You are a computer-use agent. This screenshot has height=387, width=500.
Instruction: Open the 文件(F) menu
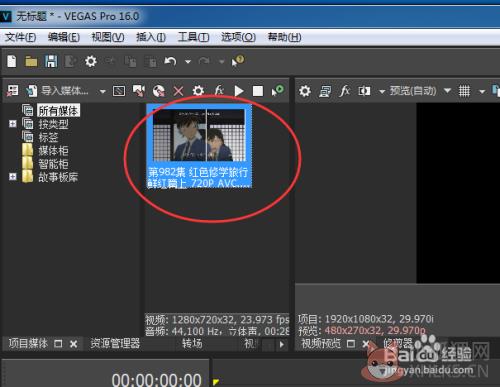coord(20,37)
